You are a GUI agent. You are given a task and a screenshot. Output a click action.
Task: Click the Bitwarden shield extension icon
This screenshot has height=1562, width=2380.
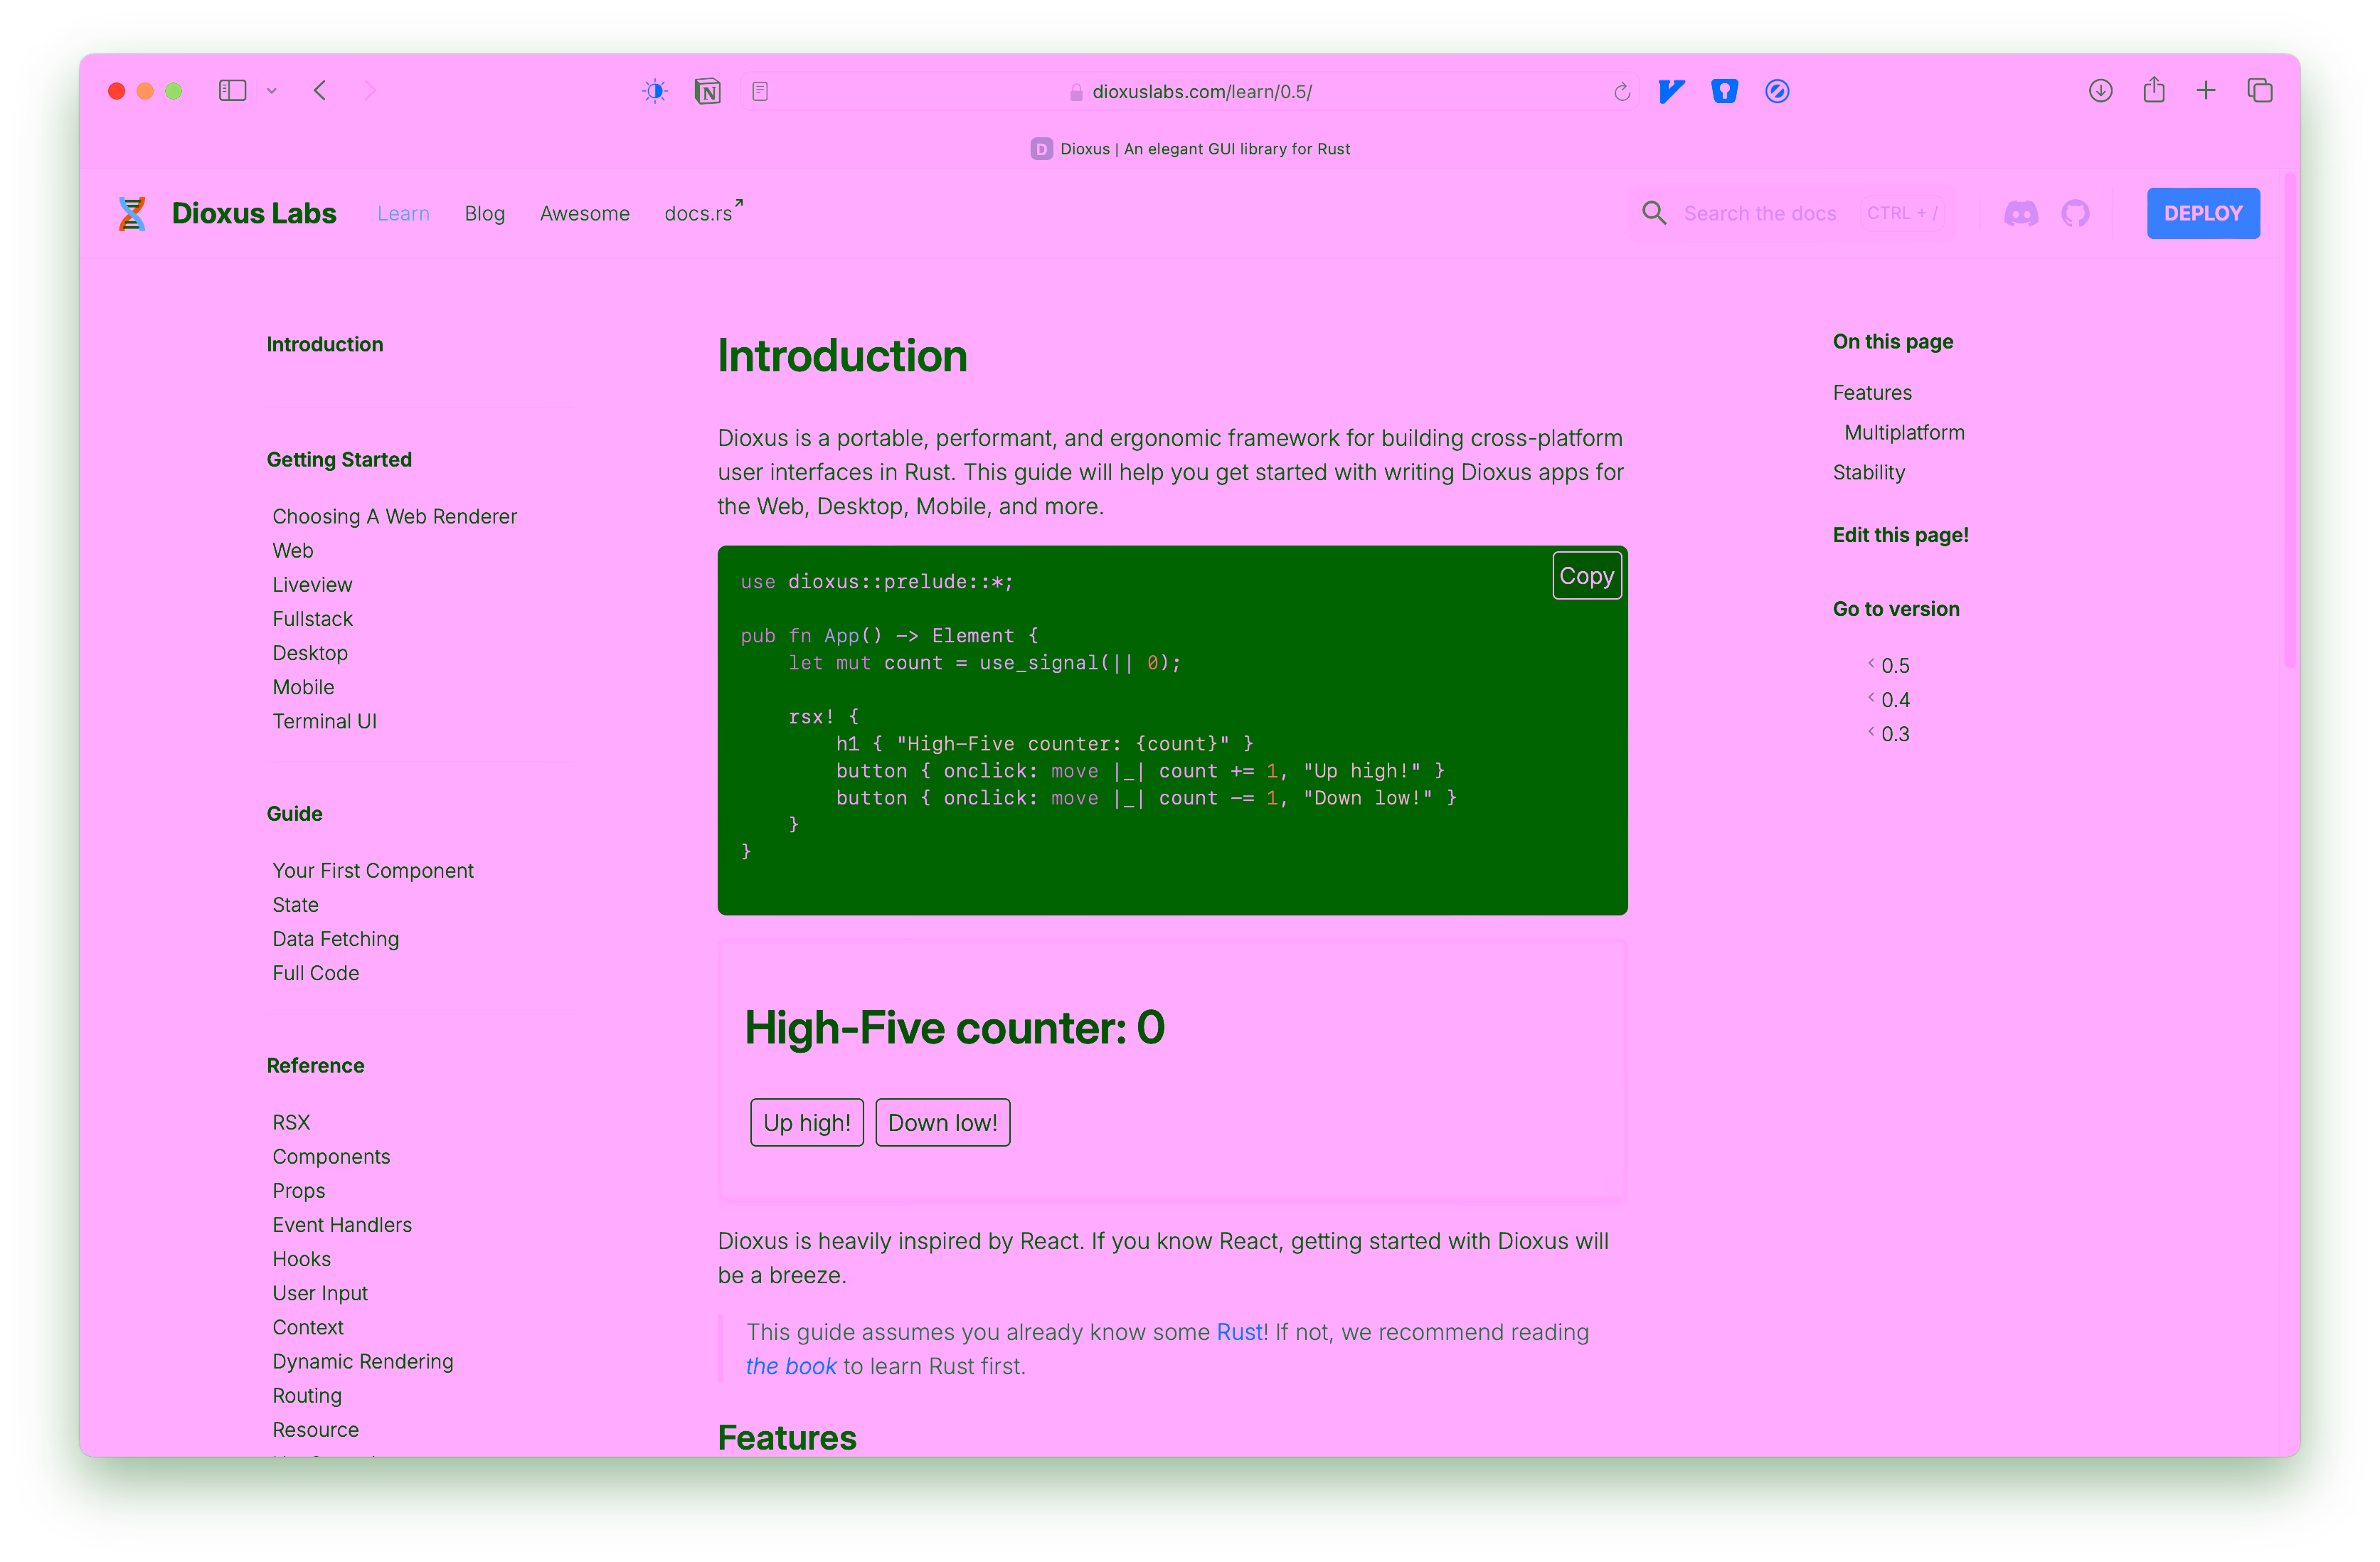1724,91
